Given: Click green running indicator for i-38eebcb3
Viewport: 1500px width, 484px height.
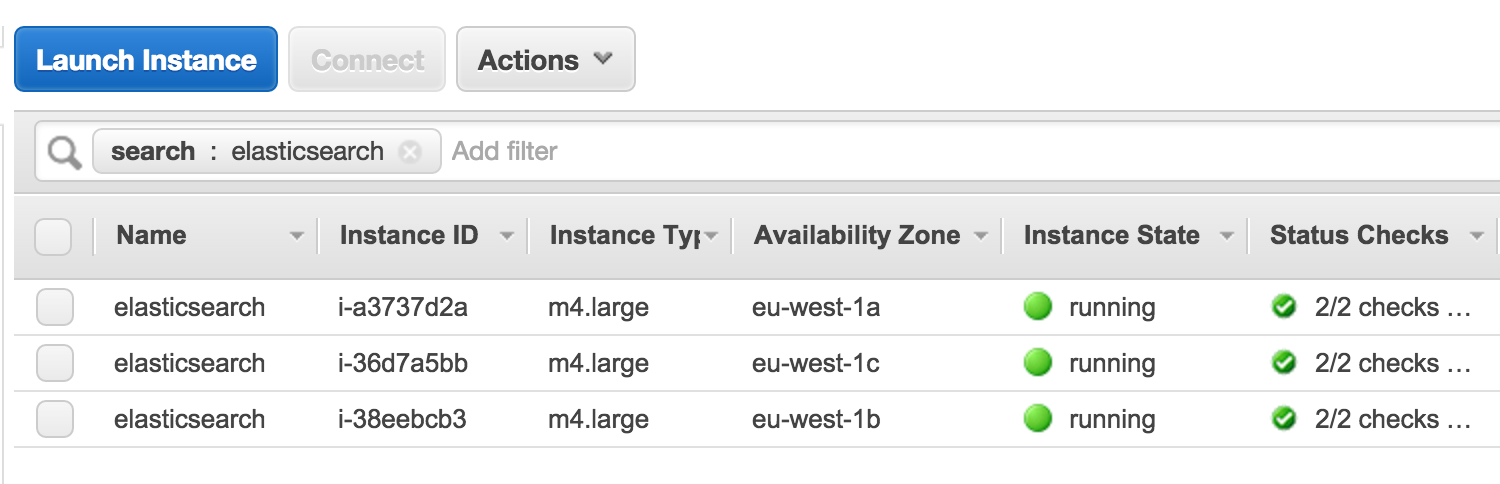Looking at the screenshot, I should pyautogui.click(x=1038, y=419).
